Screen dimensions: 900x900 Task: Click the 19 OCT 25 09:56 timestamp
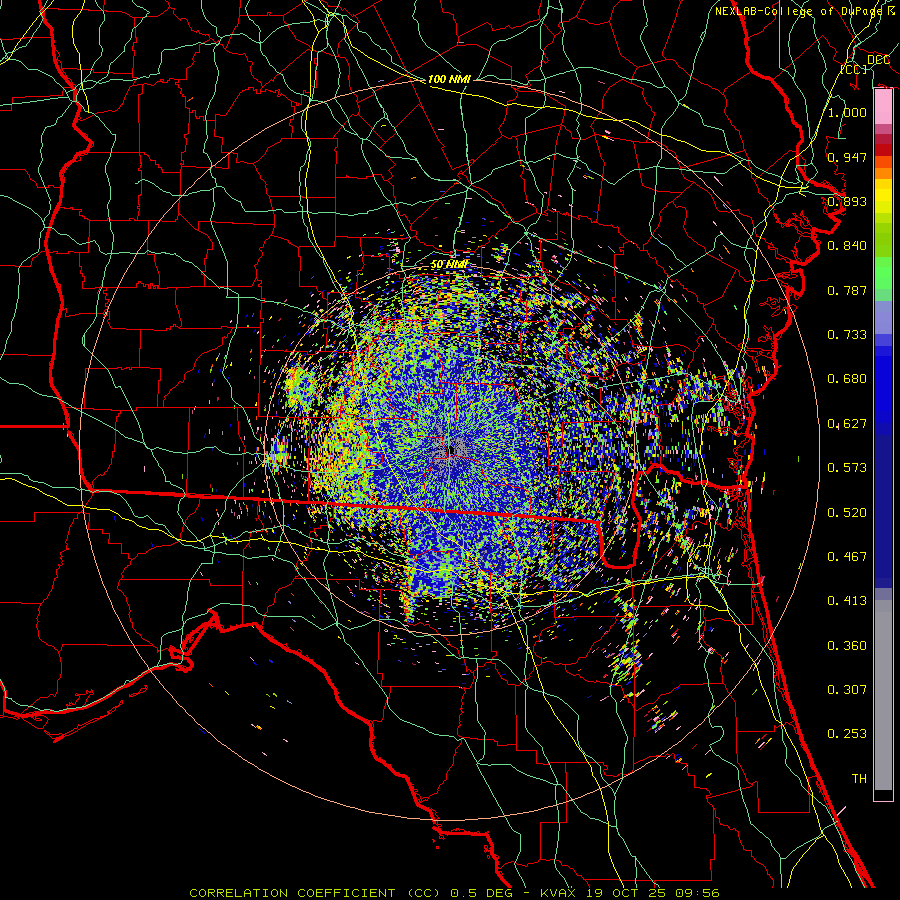[651, 893]
